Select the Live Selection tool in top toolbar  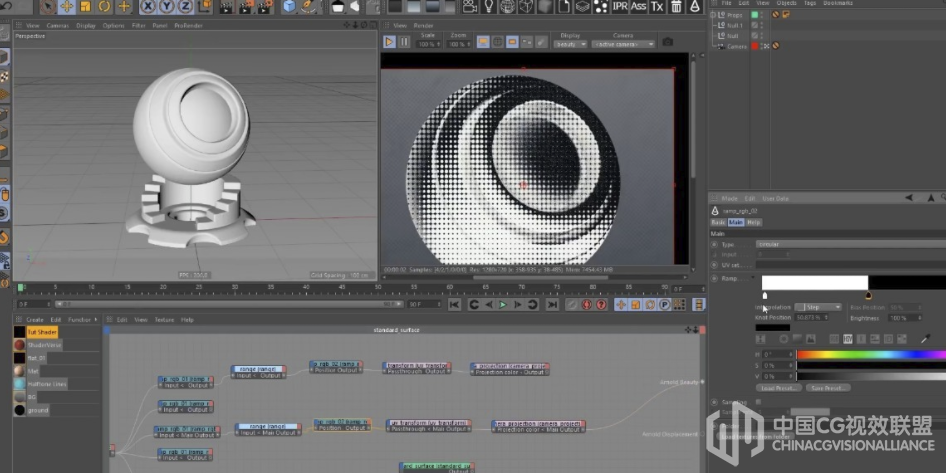48,7
